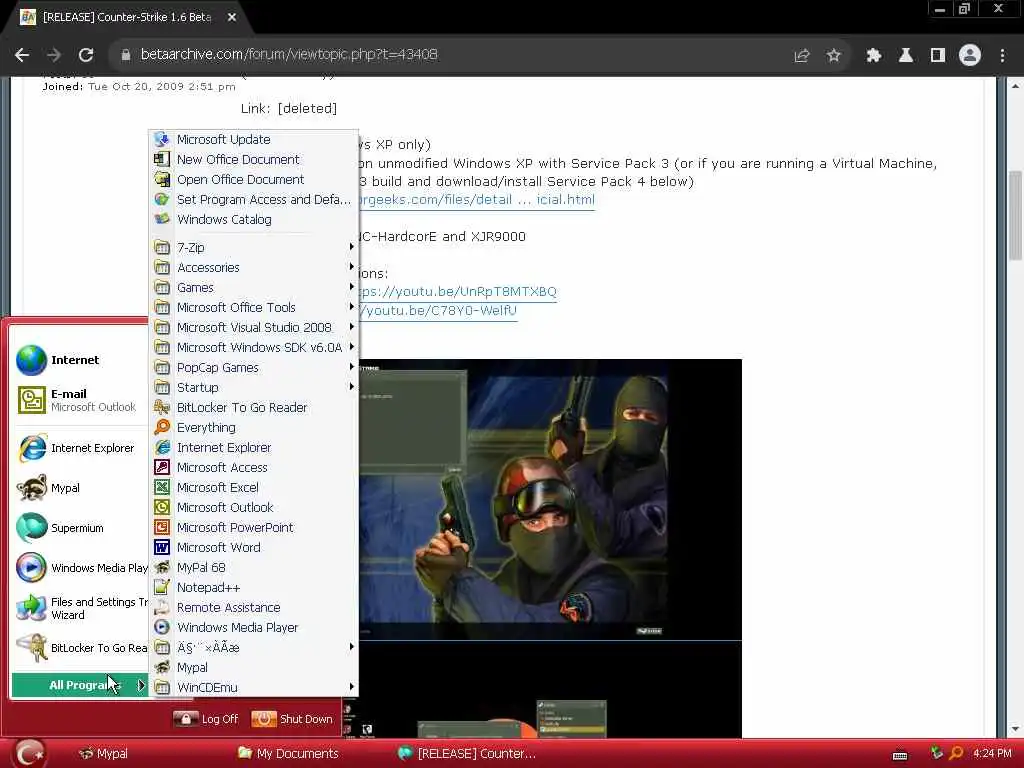This screenshot has width=1024, height=768.
Task: Click share page icon in address bar
Action: coord(801,56)
